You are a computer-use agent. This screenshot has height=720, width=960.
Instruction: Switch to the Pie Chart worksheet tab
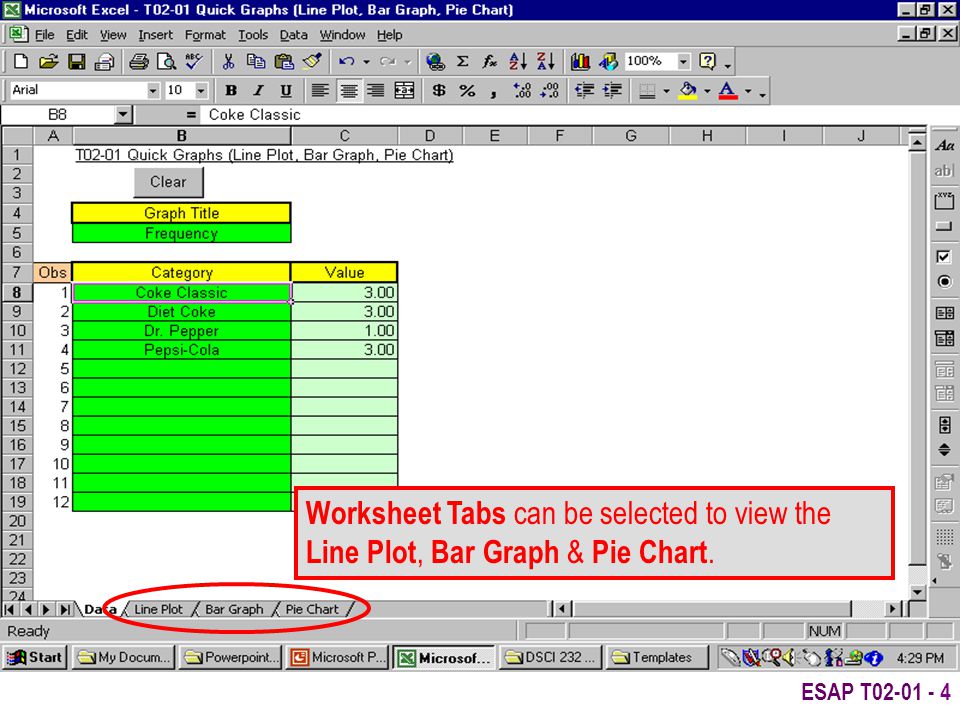[x=312, y=609]
